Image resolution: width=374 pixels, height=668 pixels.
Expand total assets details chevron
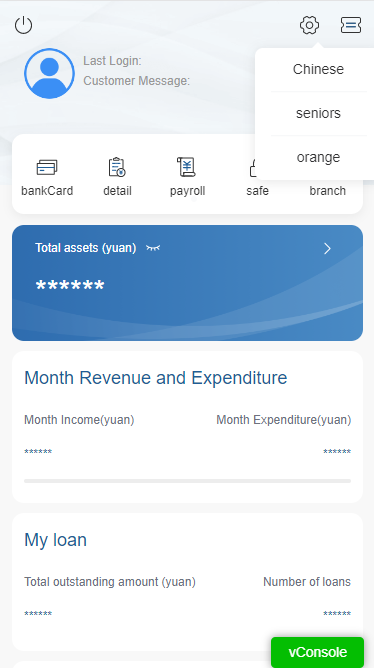pos(327,248)
